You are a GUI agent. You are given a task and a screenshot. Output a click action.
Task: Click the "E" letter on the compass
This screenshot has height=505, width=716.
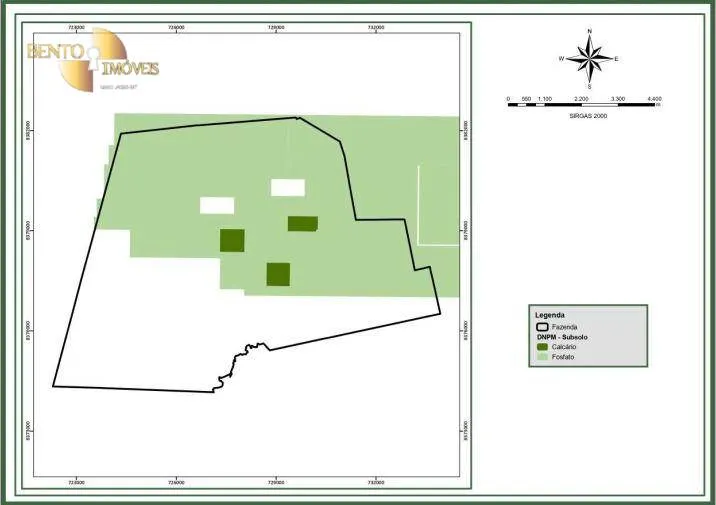tap(616, 59)
